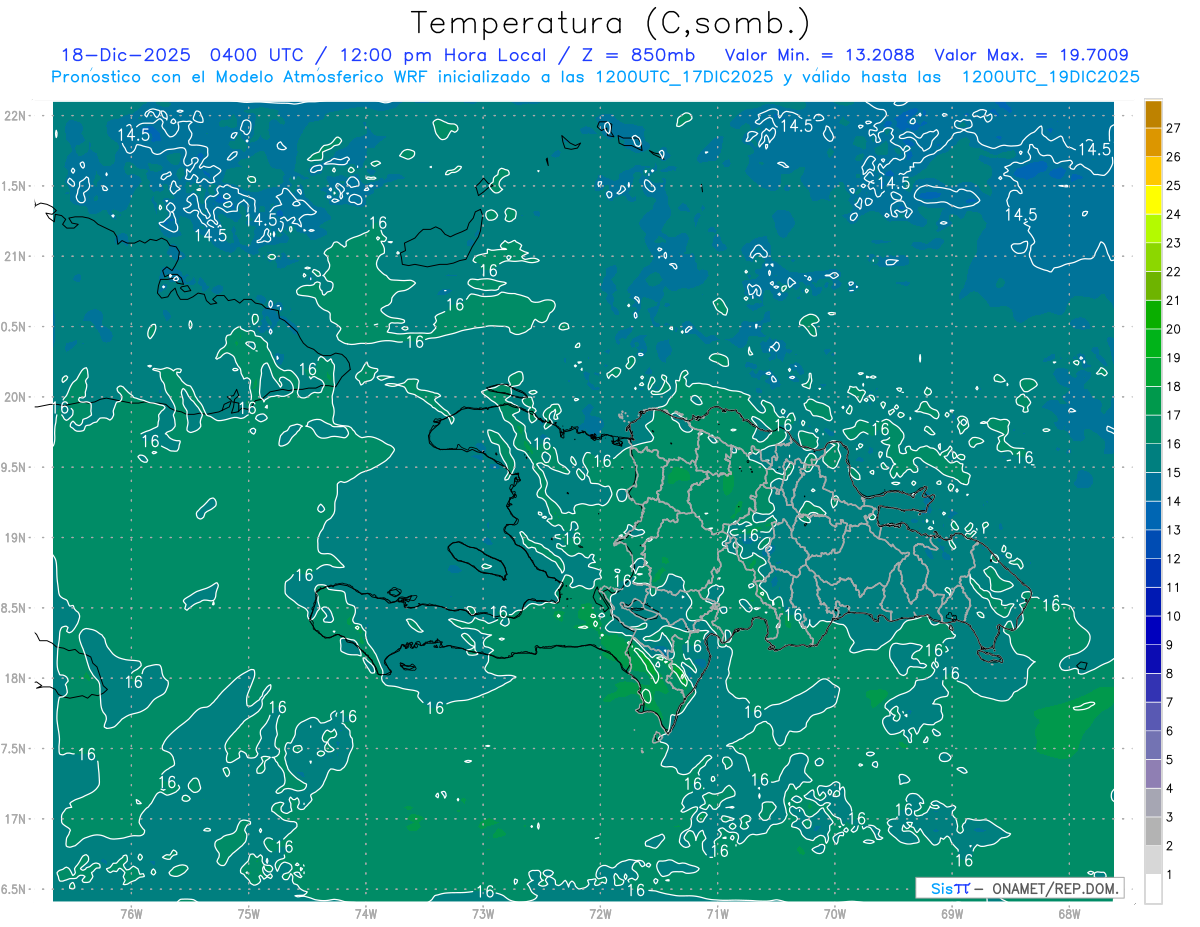The width and height of the screenshot is (1200, 927).
Task: Click the "70W" longitude label
Action: coord(835,913)
